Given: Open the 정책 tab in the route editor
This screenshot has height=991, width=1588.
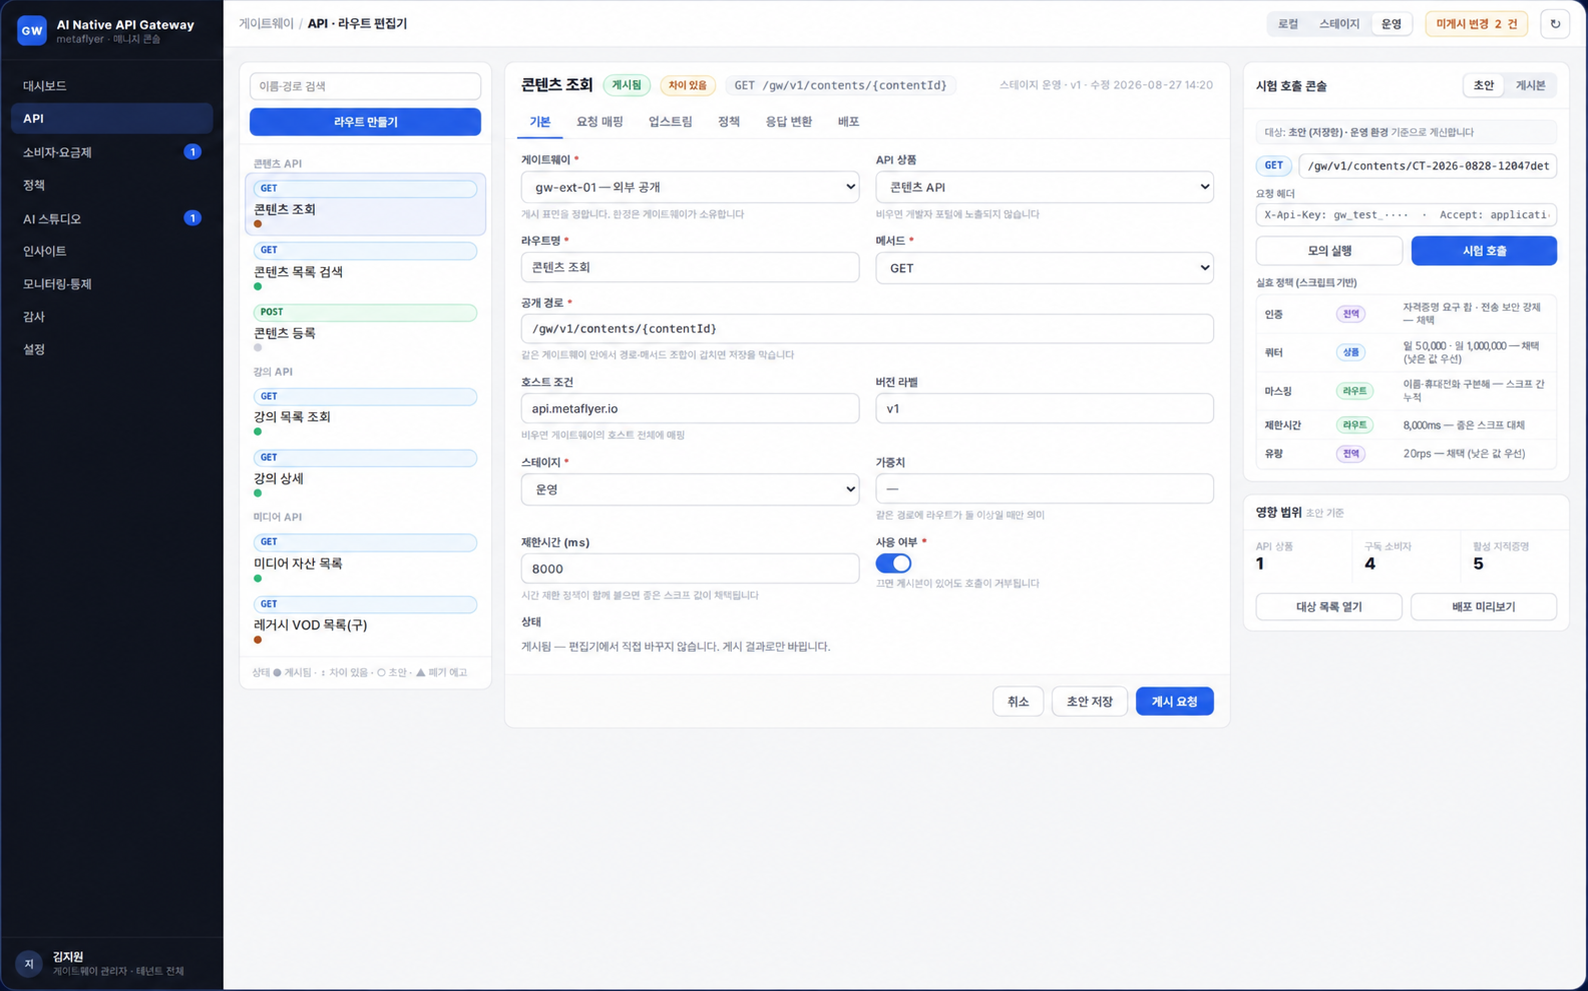Looking at the screenshot, I should [729, 122].
